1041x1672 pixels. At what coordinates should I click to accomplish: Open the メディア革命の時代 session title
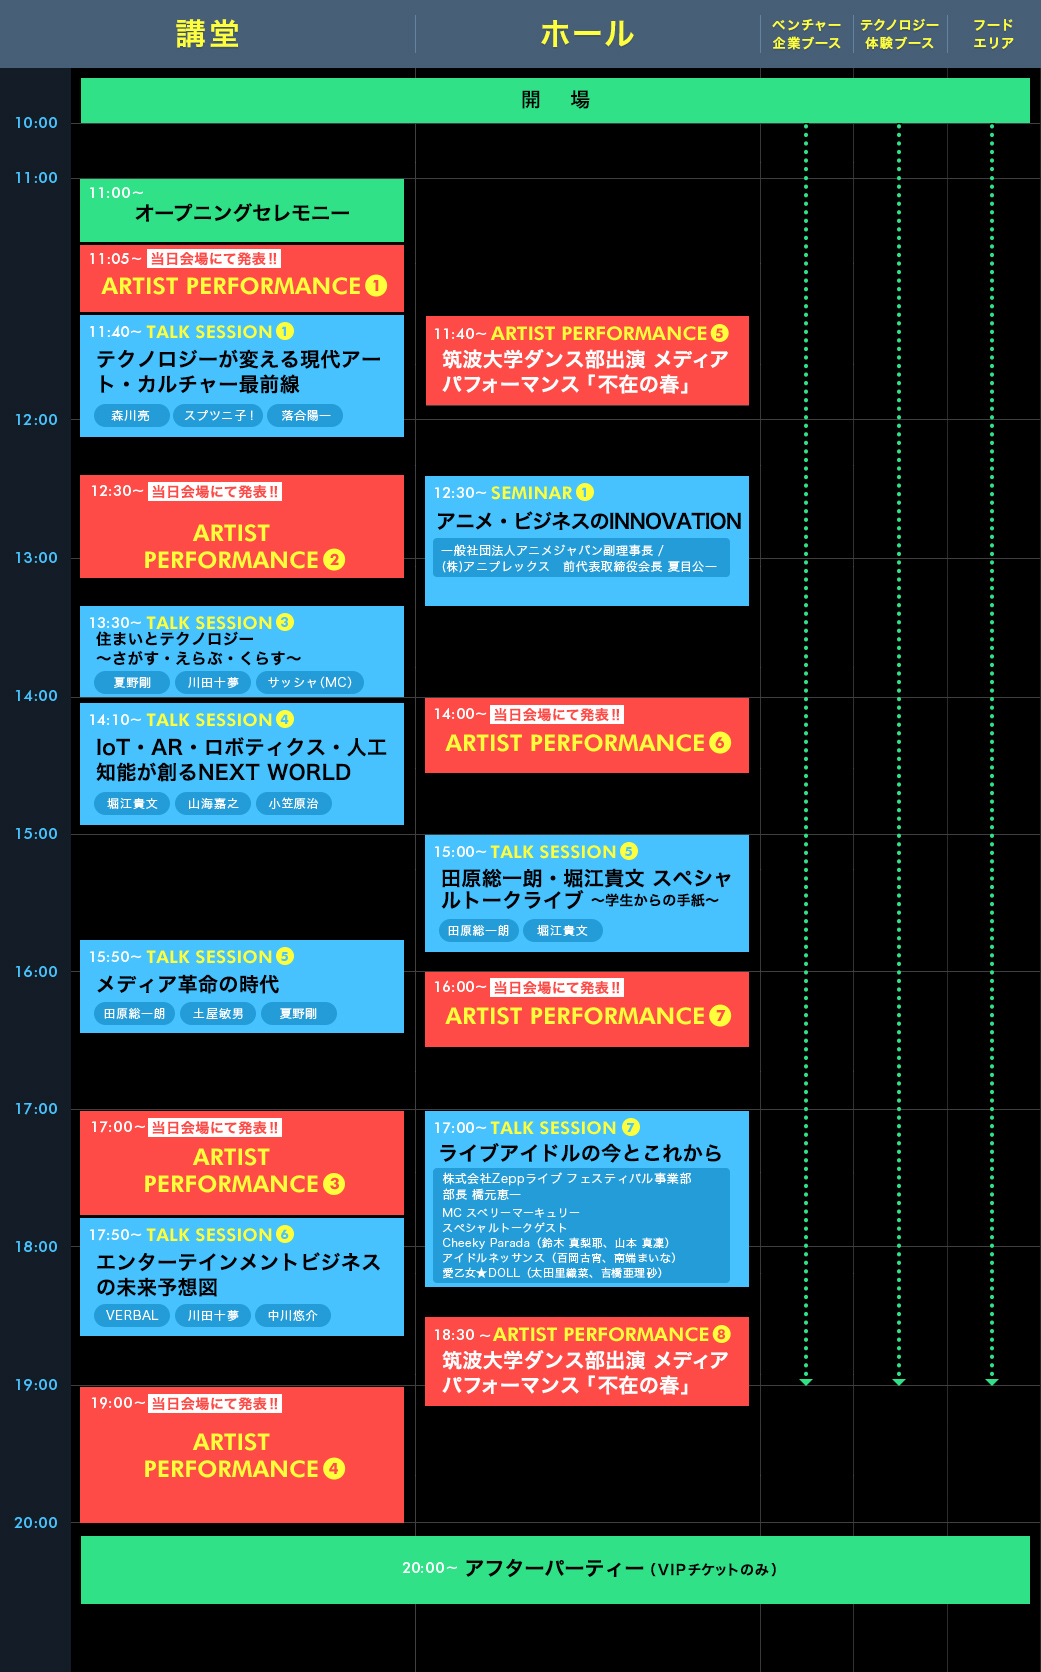coord(187,985)
